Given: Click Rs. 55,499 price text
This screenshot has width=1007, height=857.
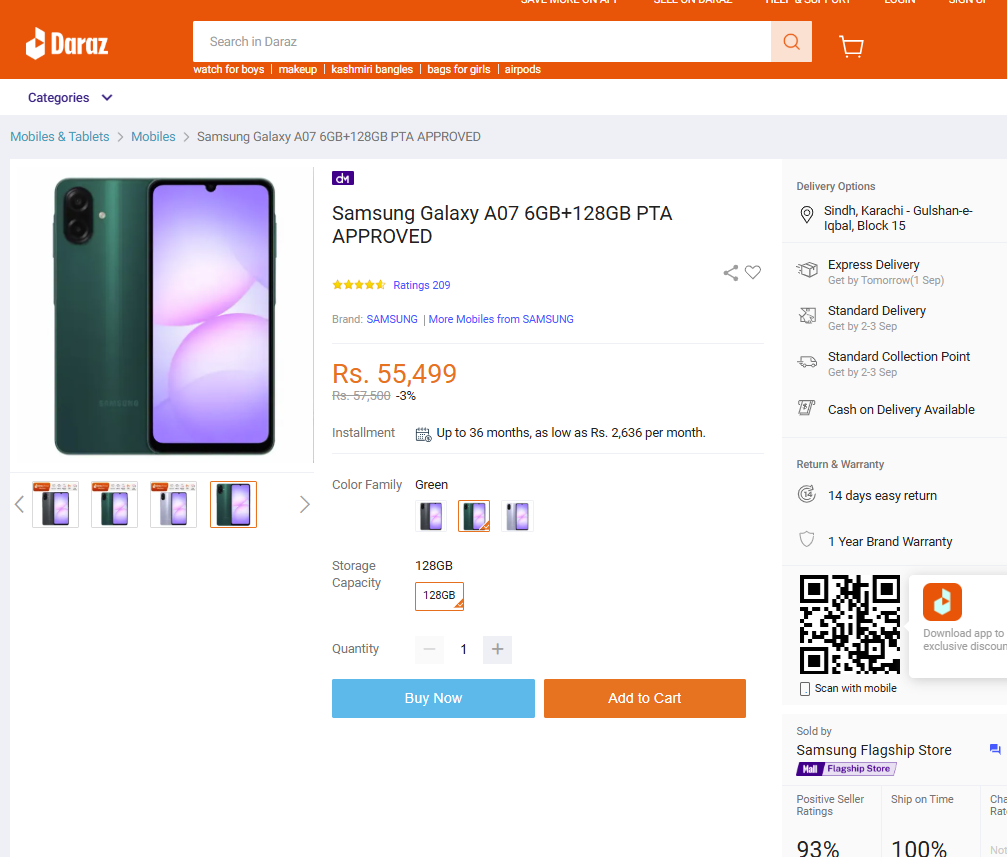Looking at the screenshot, I should (394, 374).
